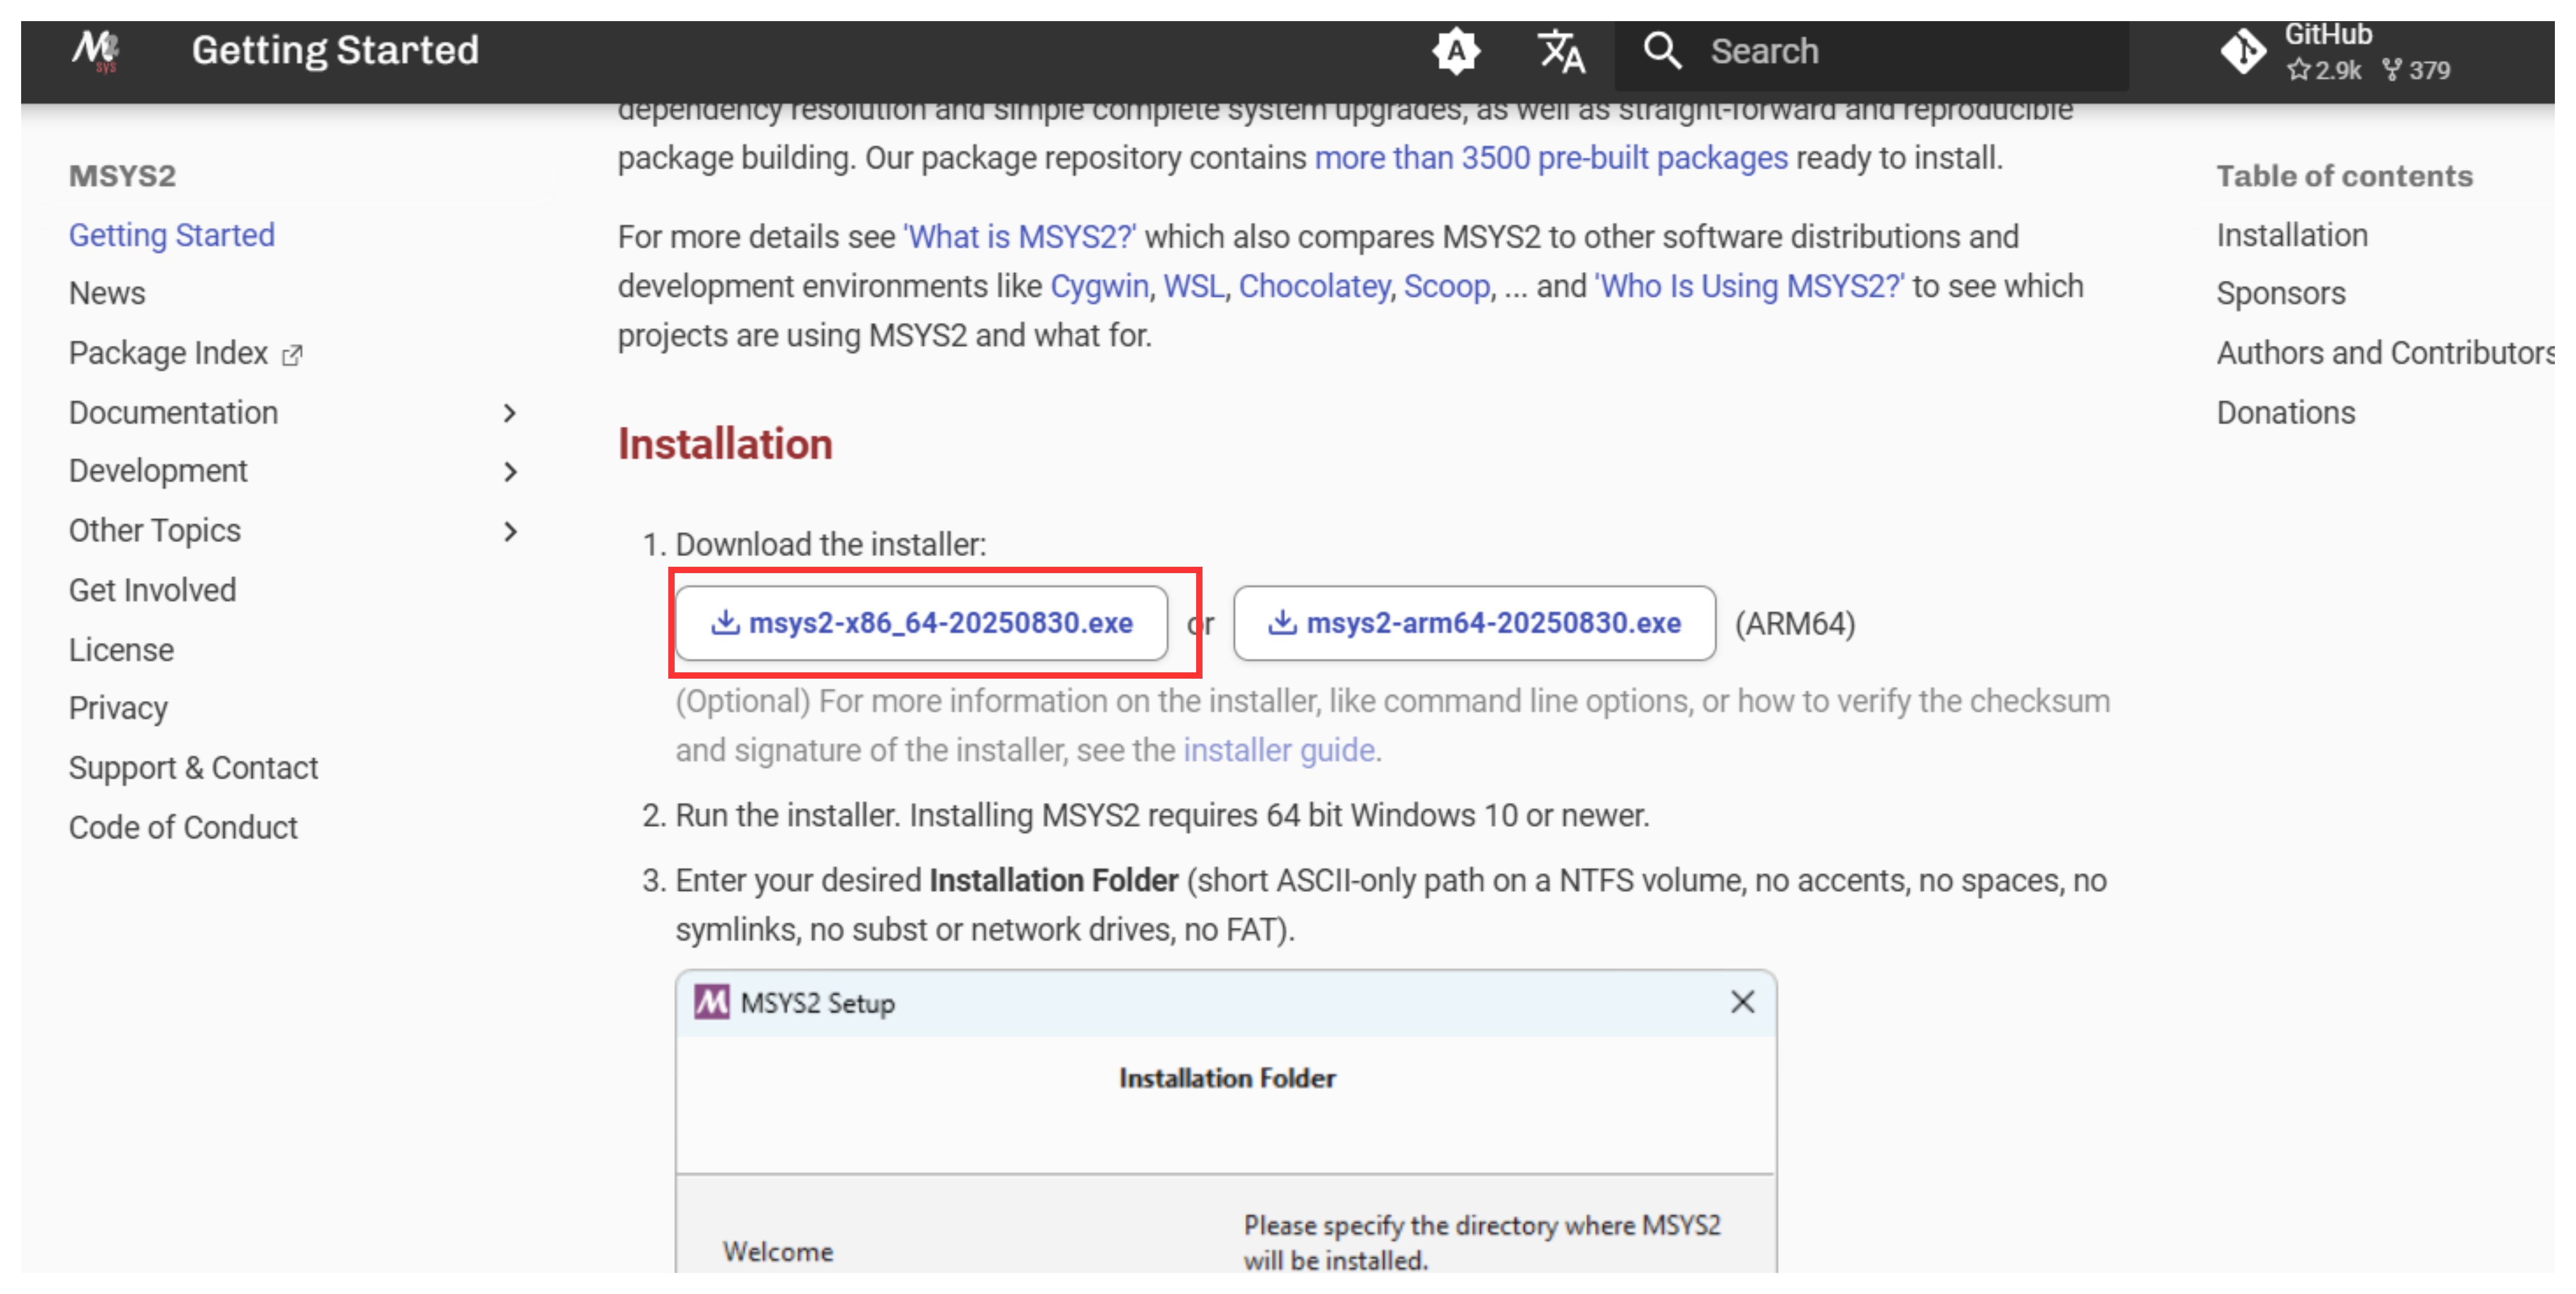Open the Support & Contact page
This screenshot has width=2576, height=1294.
click(x=193, y=768)
